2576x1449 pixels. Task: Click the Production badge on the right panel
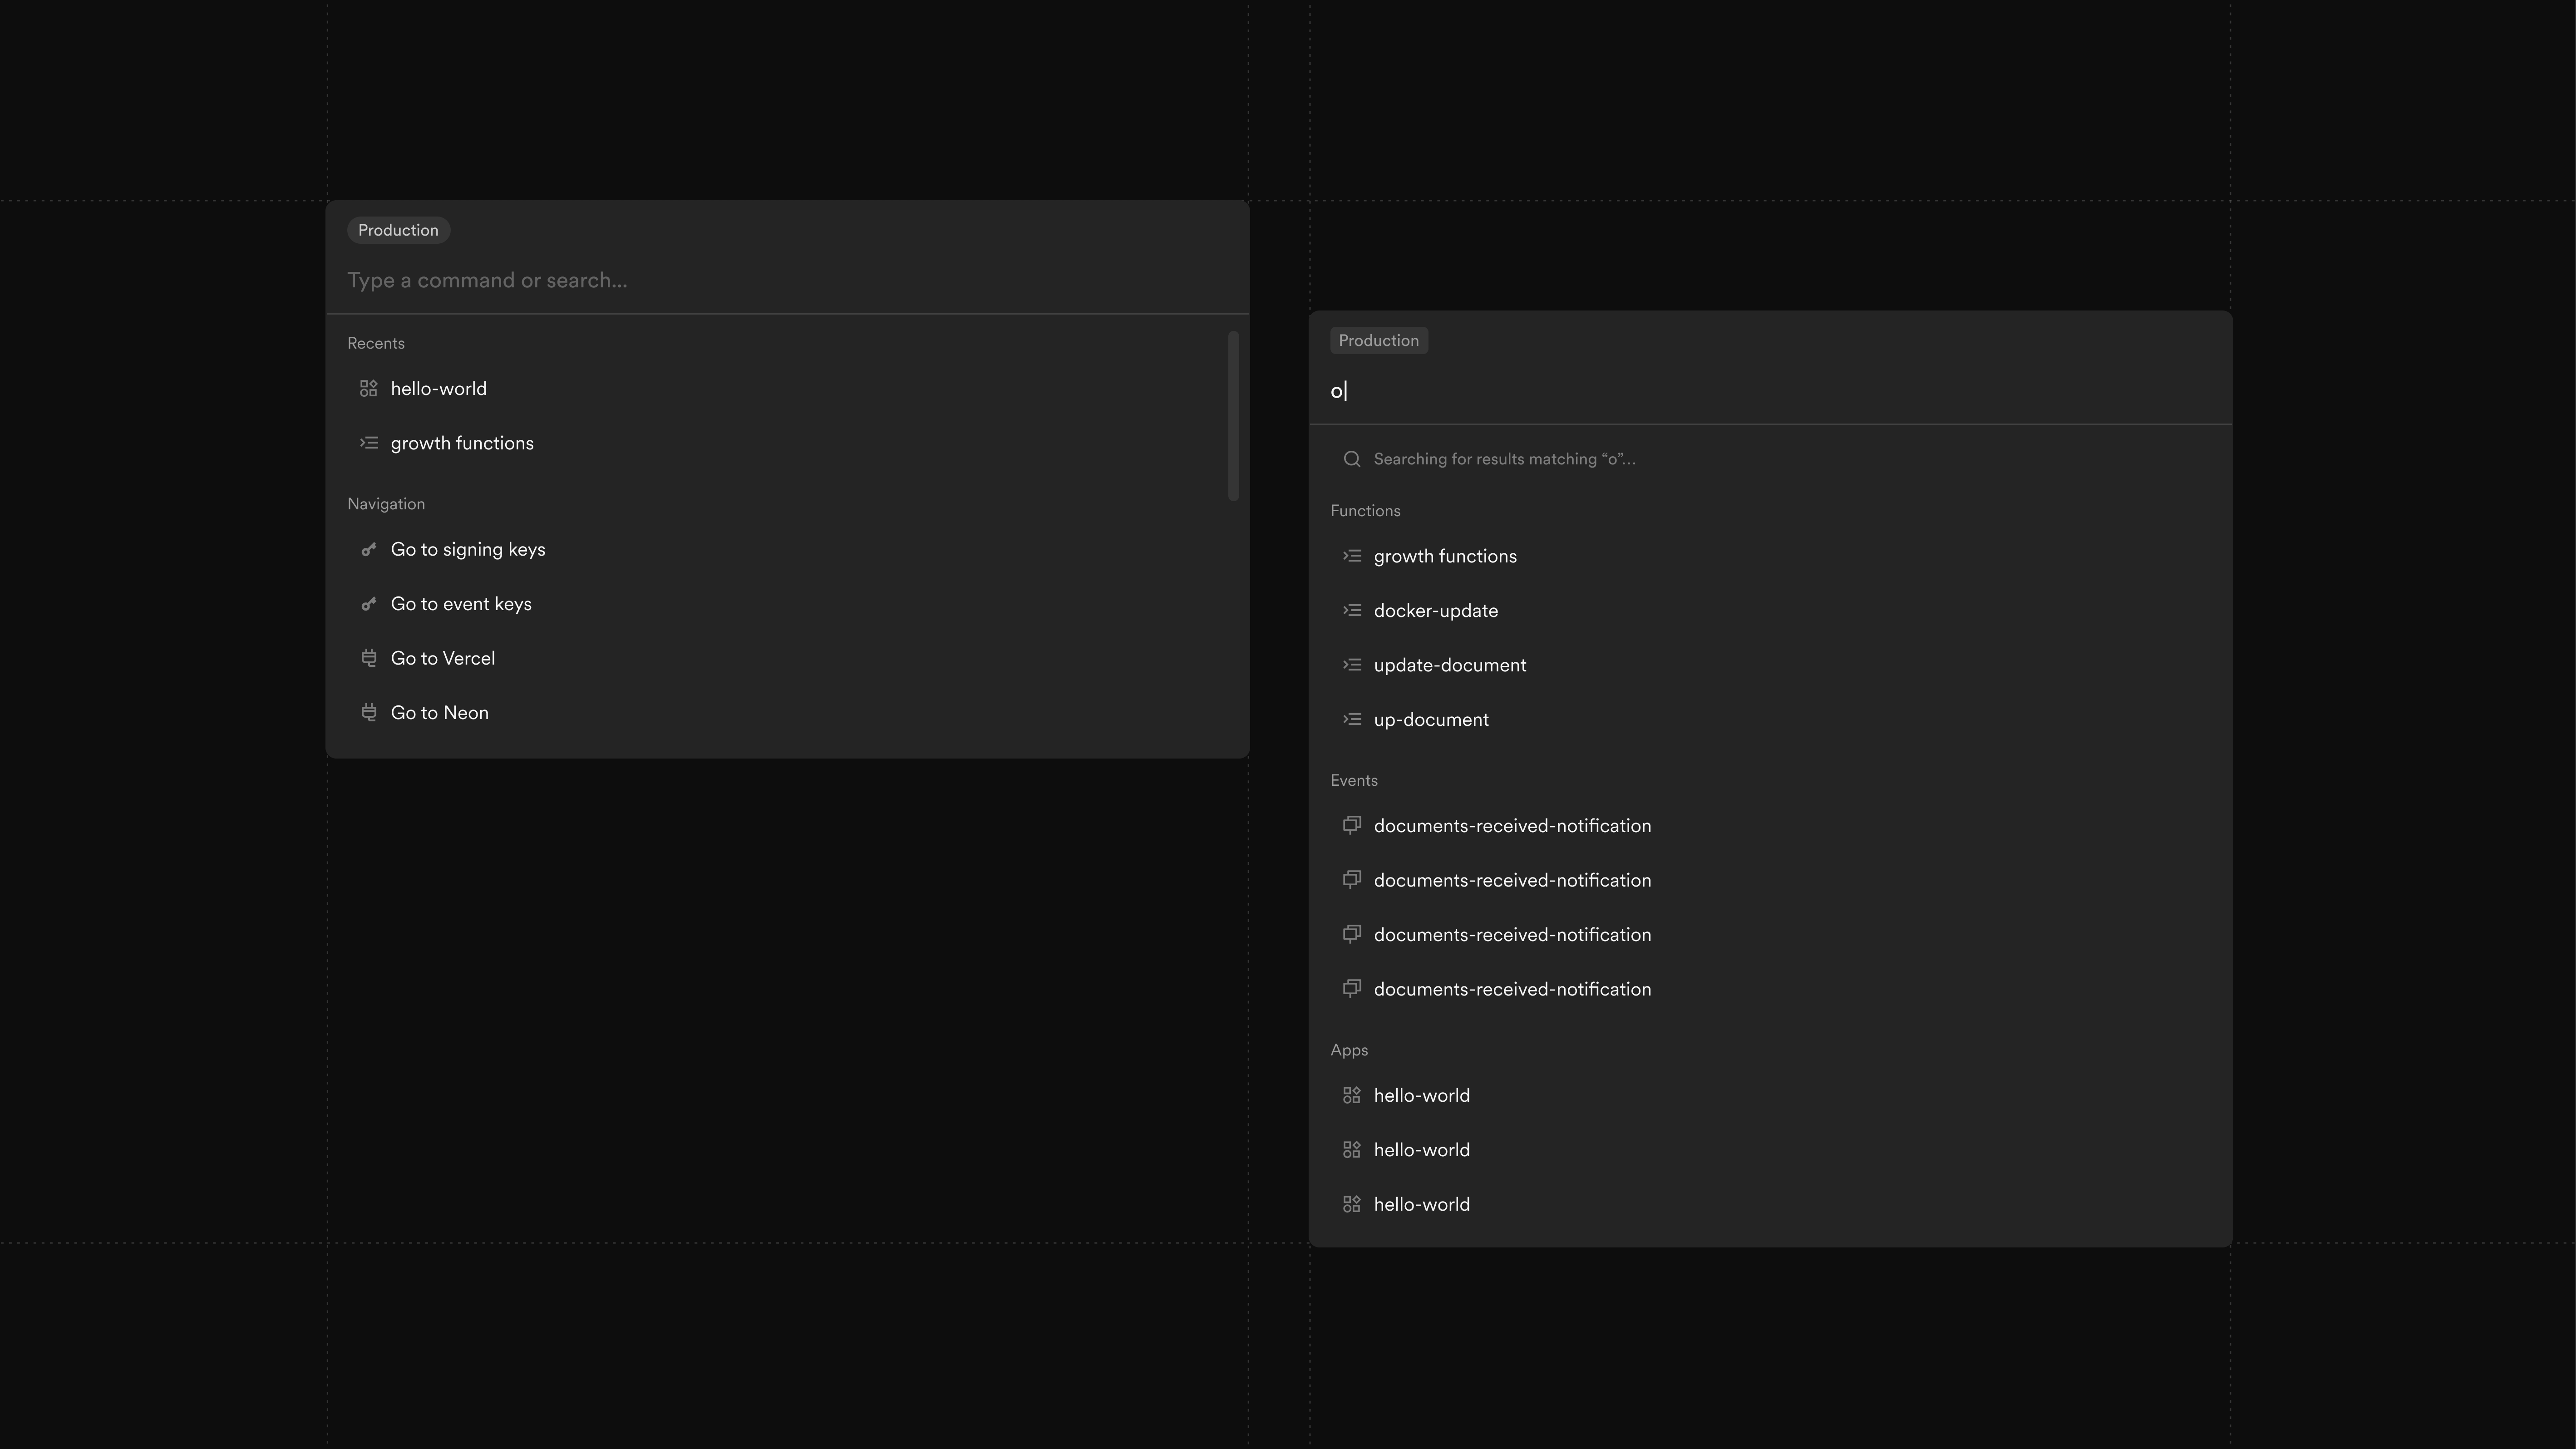pyautogui.click(x=1379, y=340)
